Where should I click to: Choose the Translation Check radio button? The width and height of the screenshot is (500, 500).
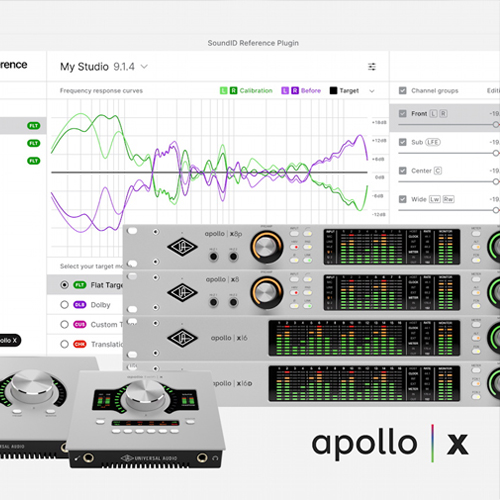[64, 344]
